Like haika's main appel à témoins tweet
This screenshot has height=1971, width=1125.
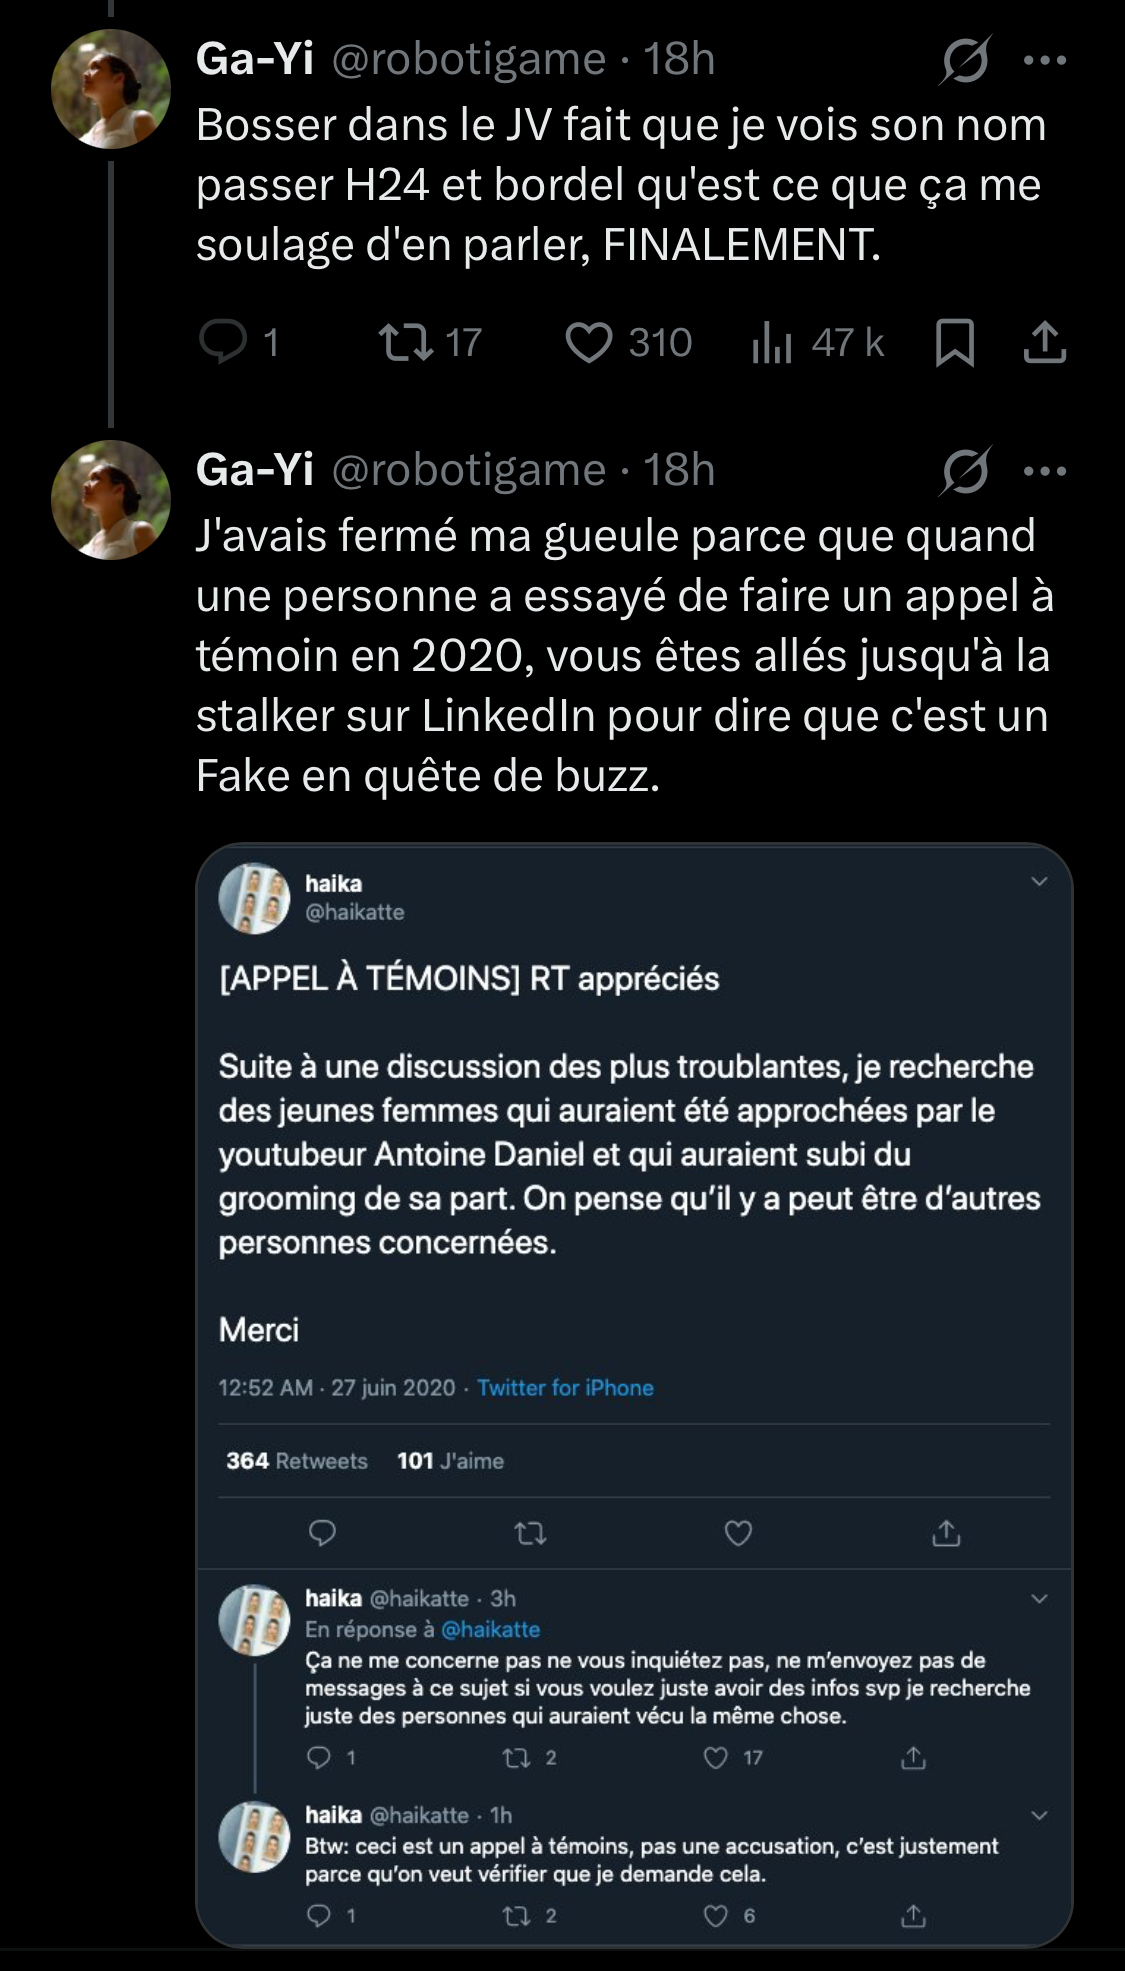click(738, 1533)
